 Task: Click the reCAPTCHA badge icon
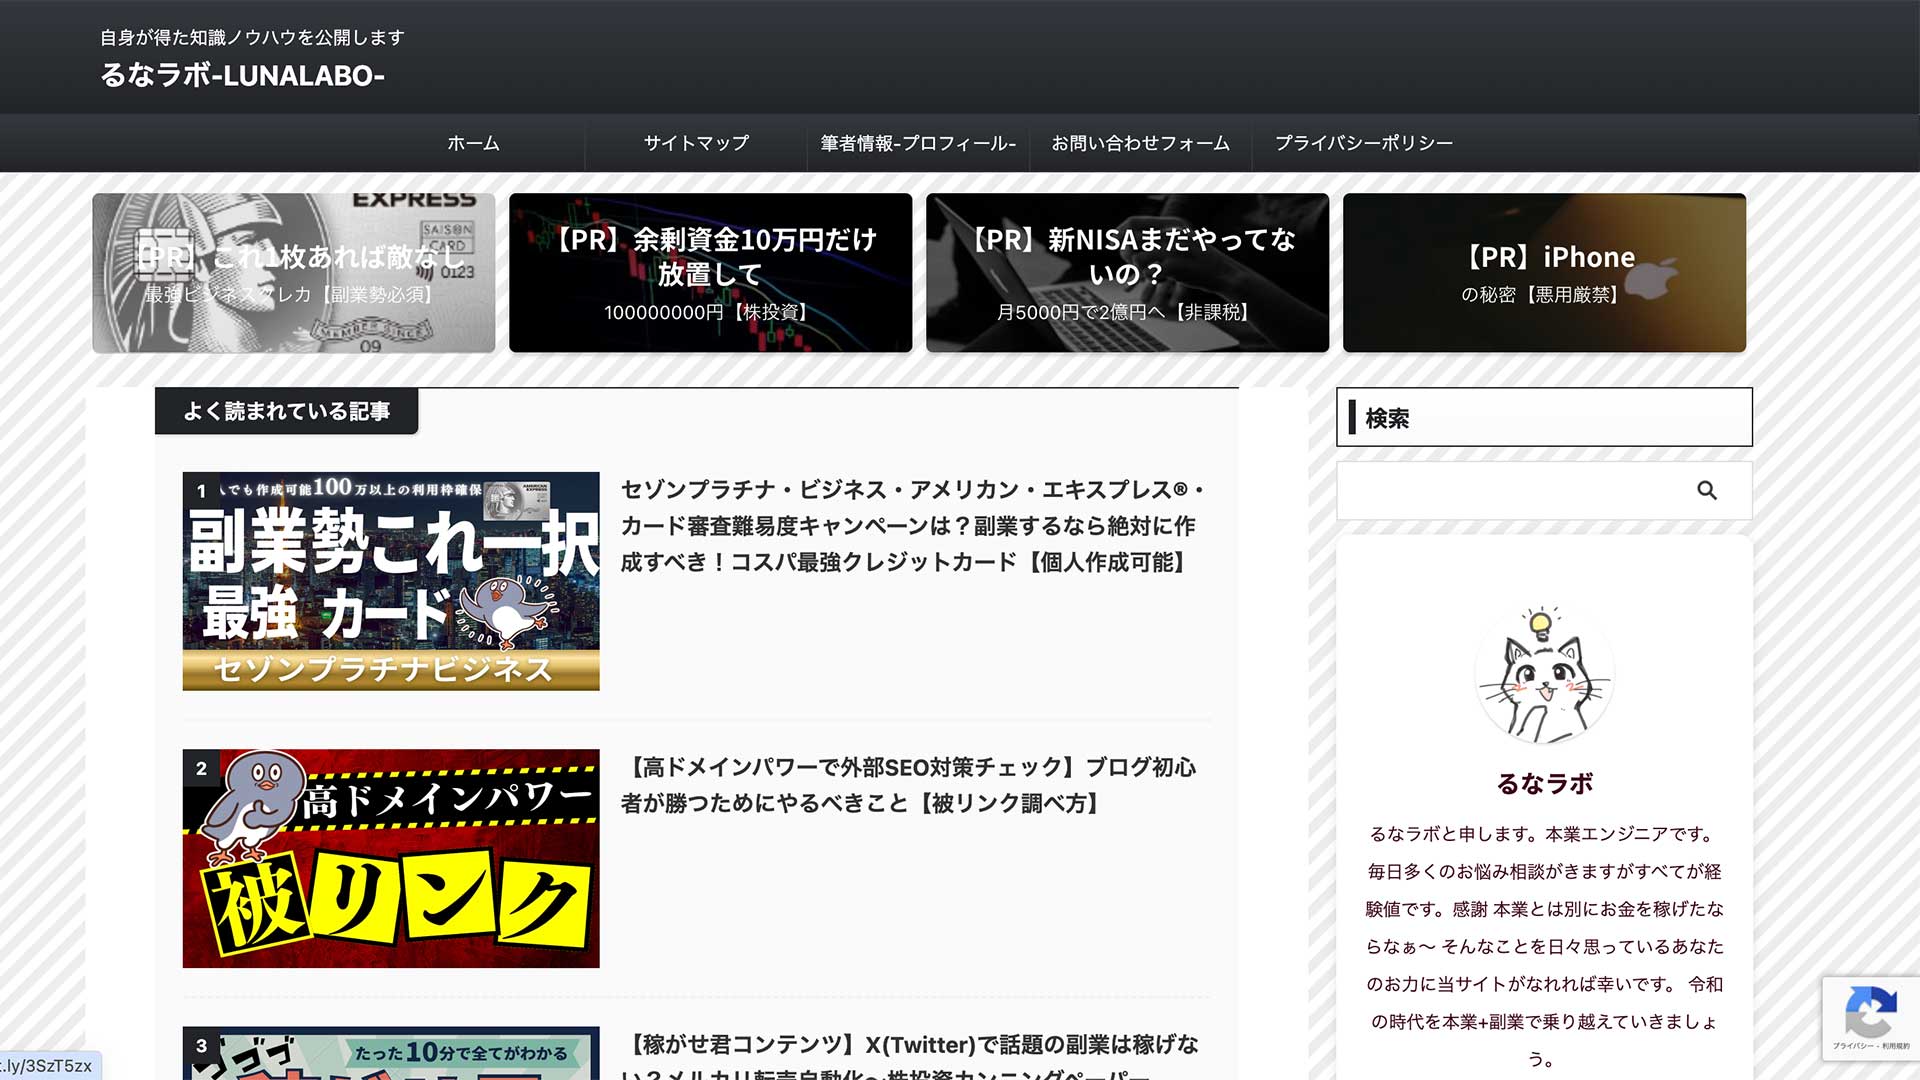1870,1014
